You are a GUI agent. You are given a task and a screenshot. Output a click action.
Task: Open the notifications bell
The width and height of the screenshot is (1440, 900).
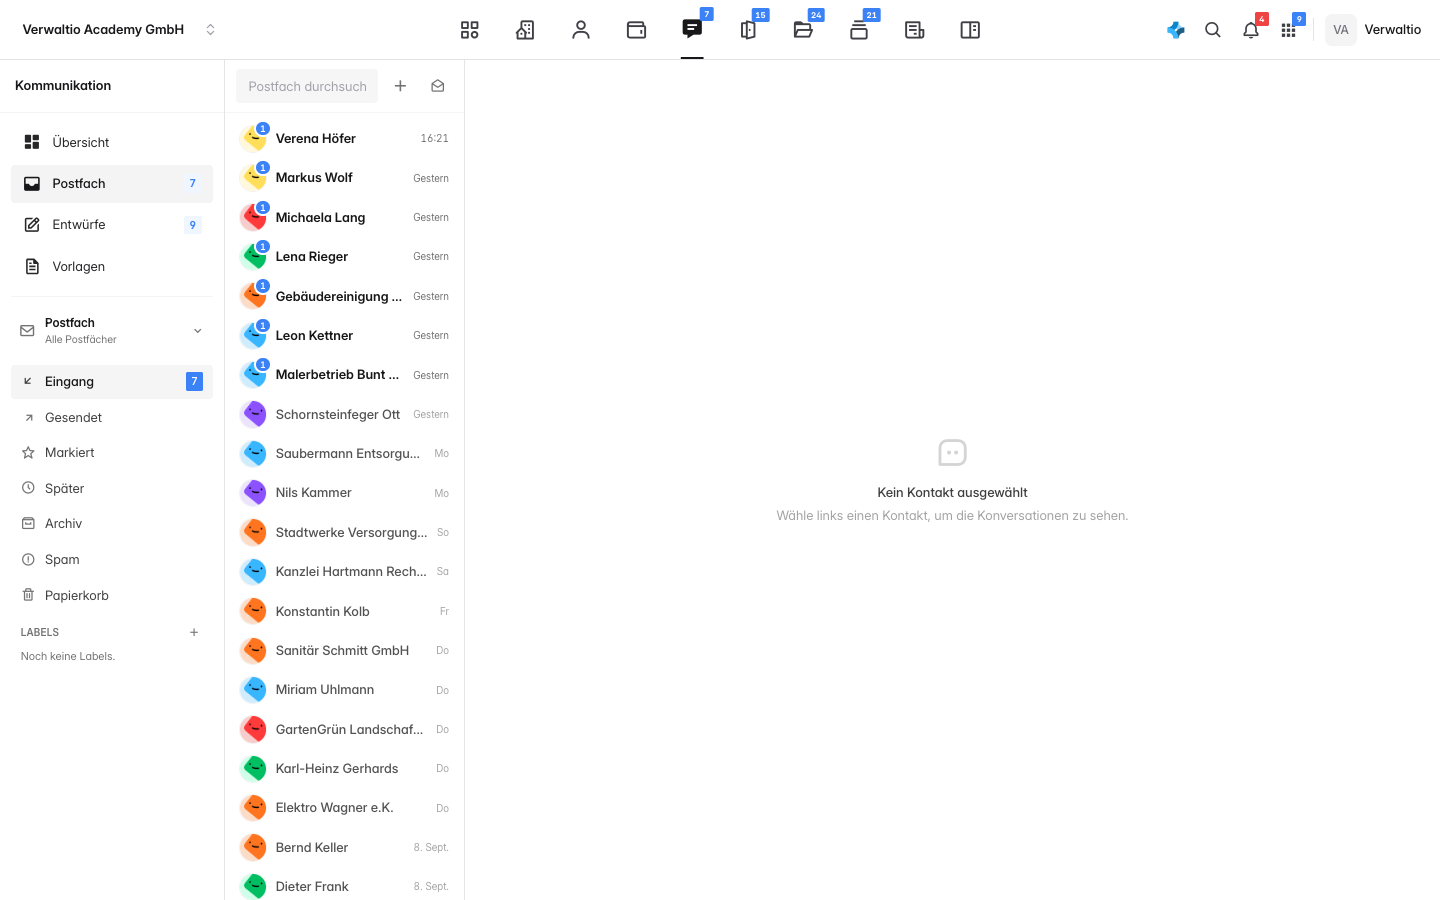1251,30
